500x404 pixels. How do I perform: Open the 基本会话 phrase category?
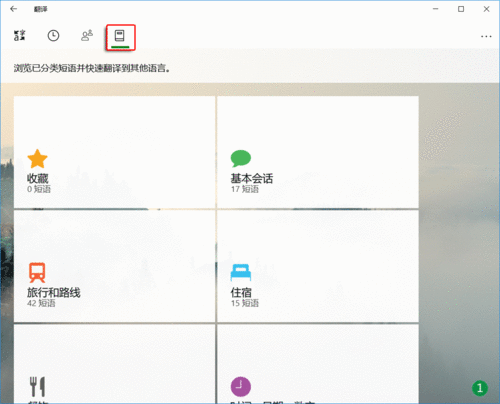[x=318, y=152]
